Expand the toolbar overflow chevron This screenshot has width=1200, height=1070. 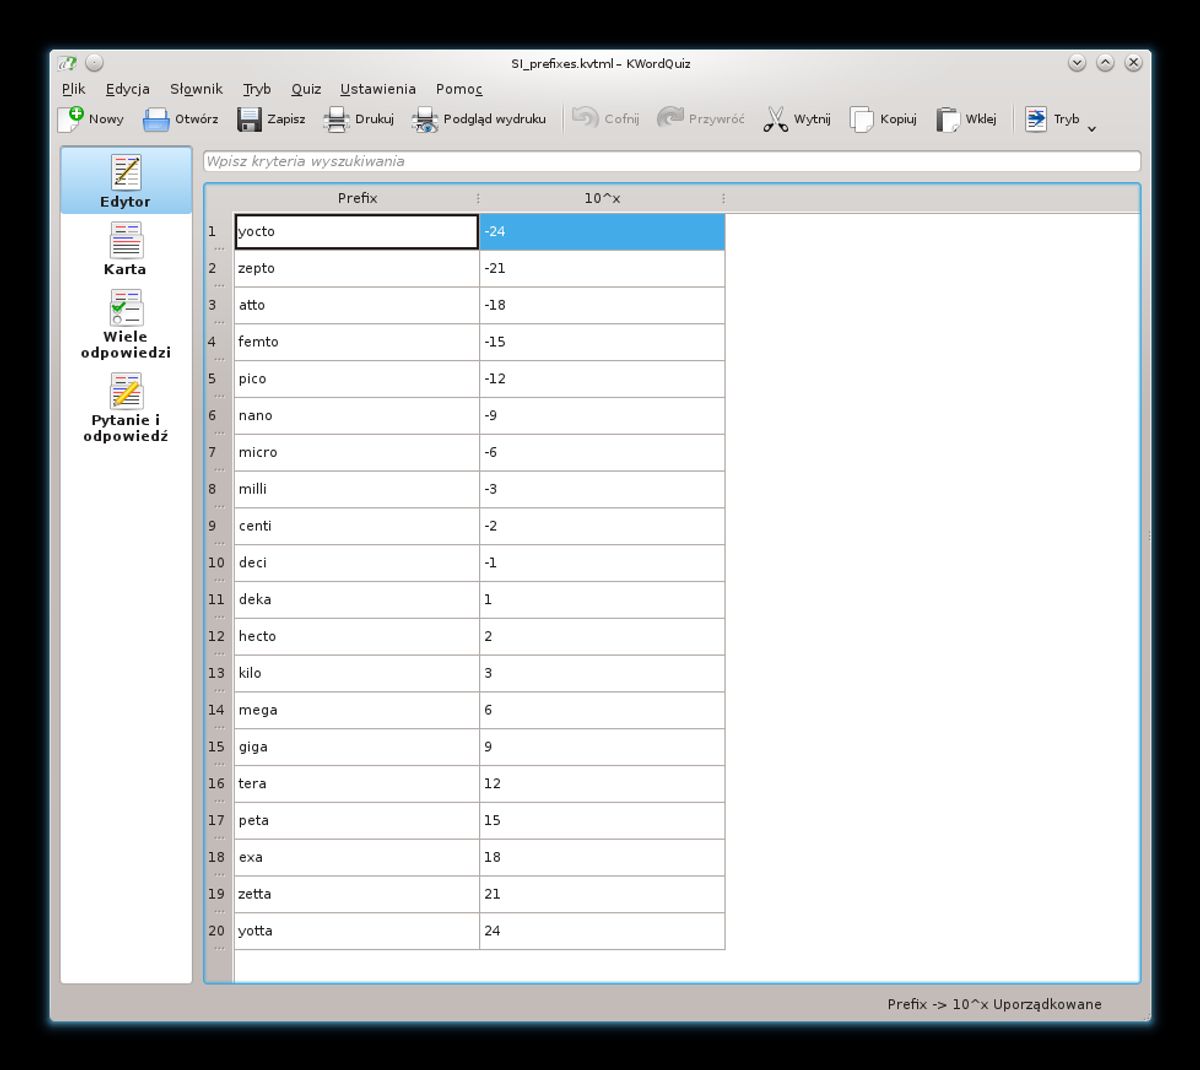pyautogui.click(x=1092, y=128)
